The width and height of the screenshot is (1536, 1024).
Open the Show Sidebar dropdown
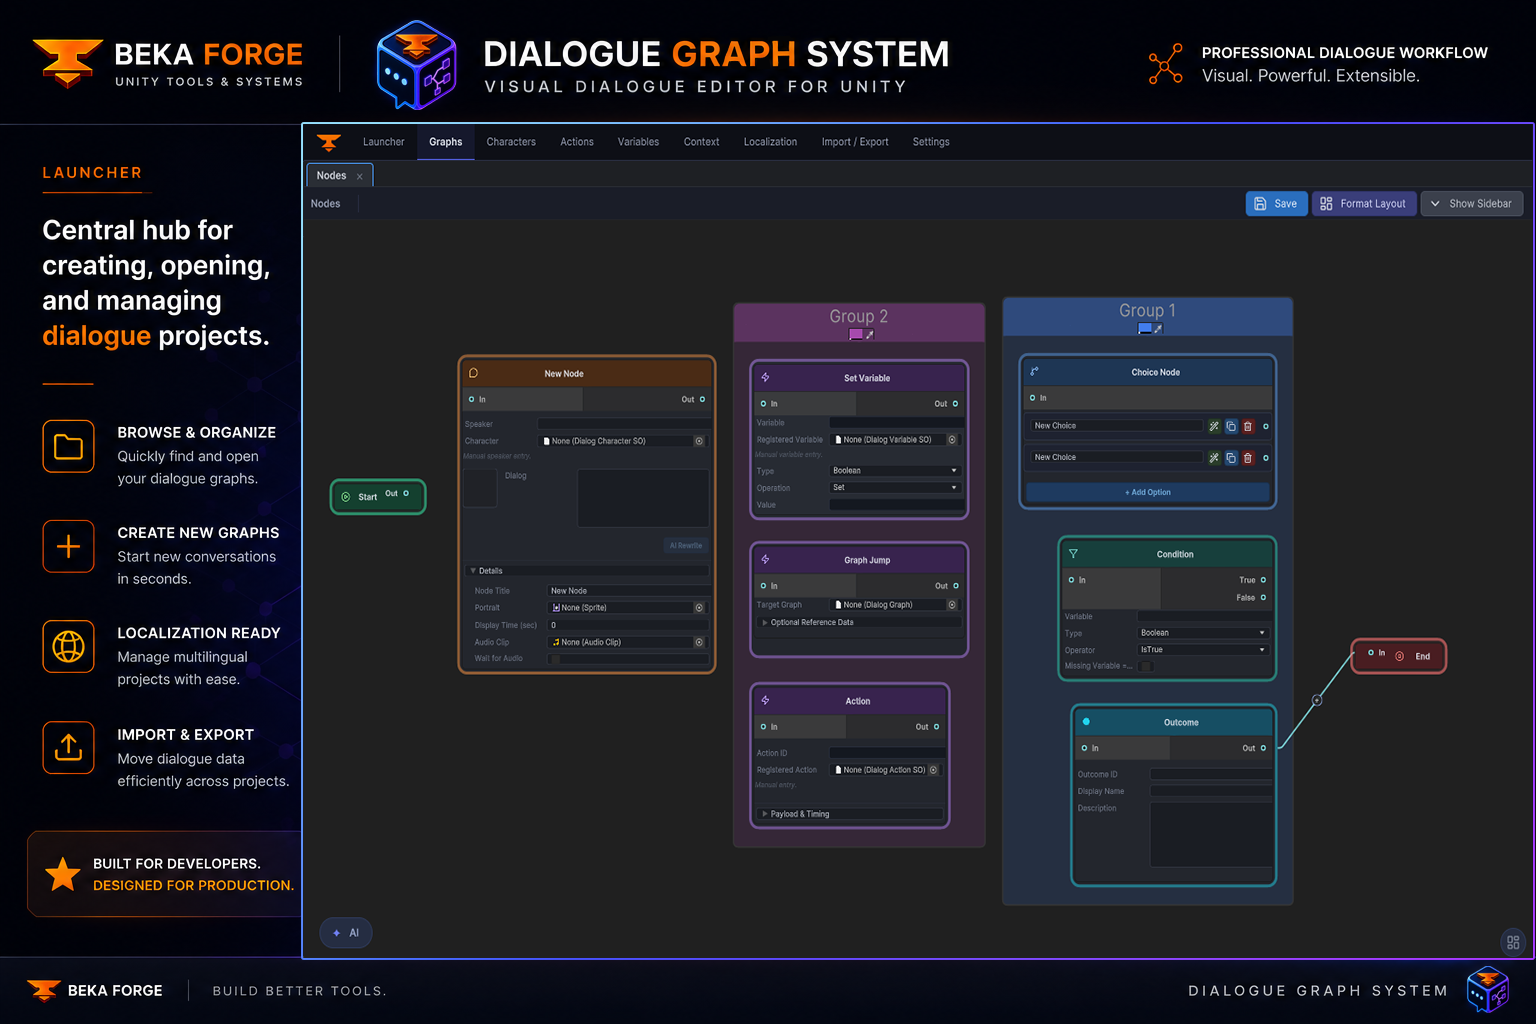coord(1471,203)
